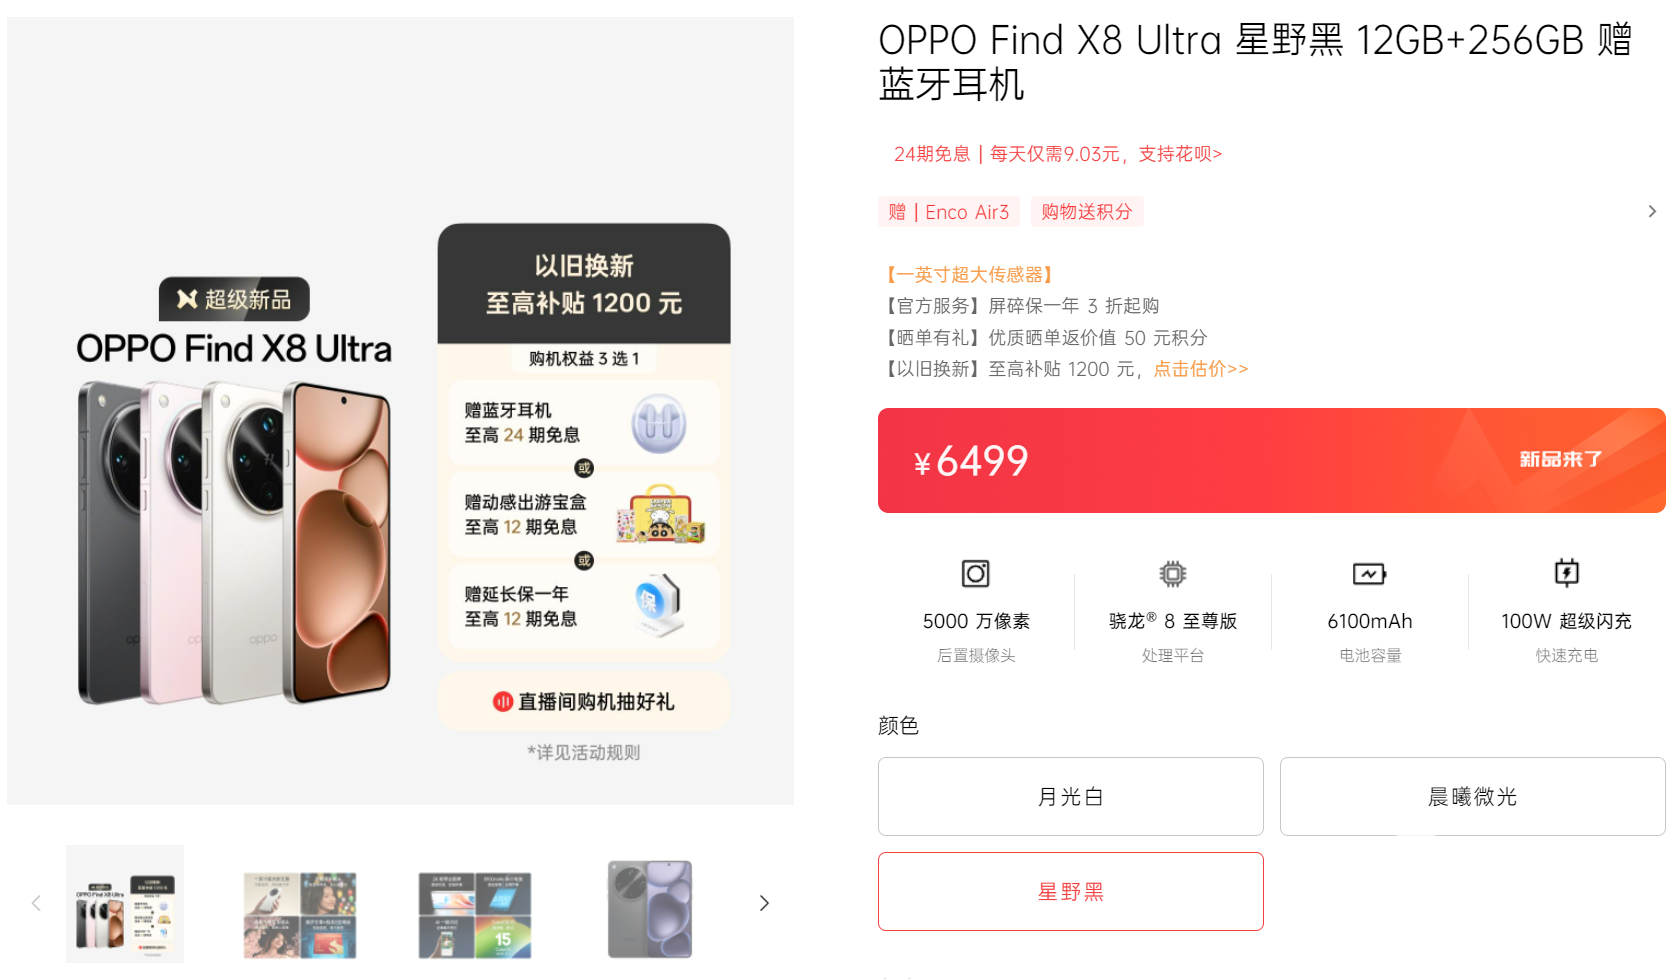Screen dimensions: 1675x979
Task: Click the live stream red icon
Action: tap(503, 702)
